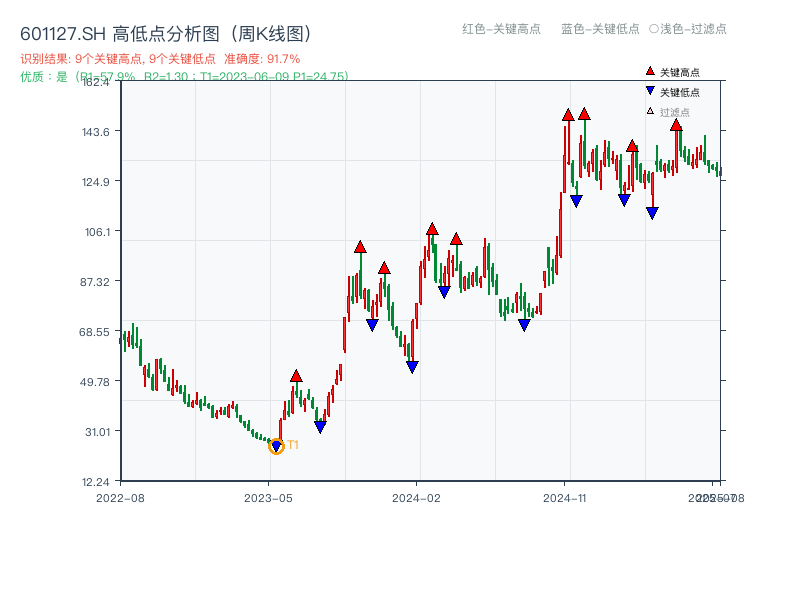Viewport: 800px width, 600px height.
Task: Select the lower red triangle of the late-2023 pair
Action: pos(384,268)
